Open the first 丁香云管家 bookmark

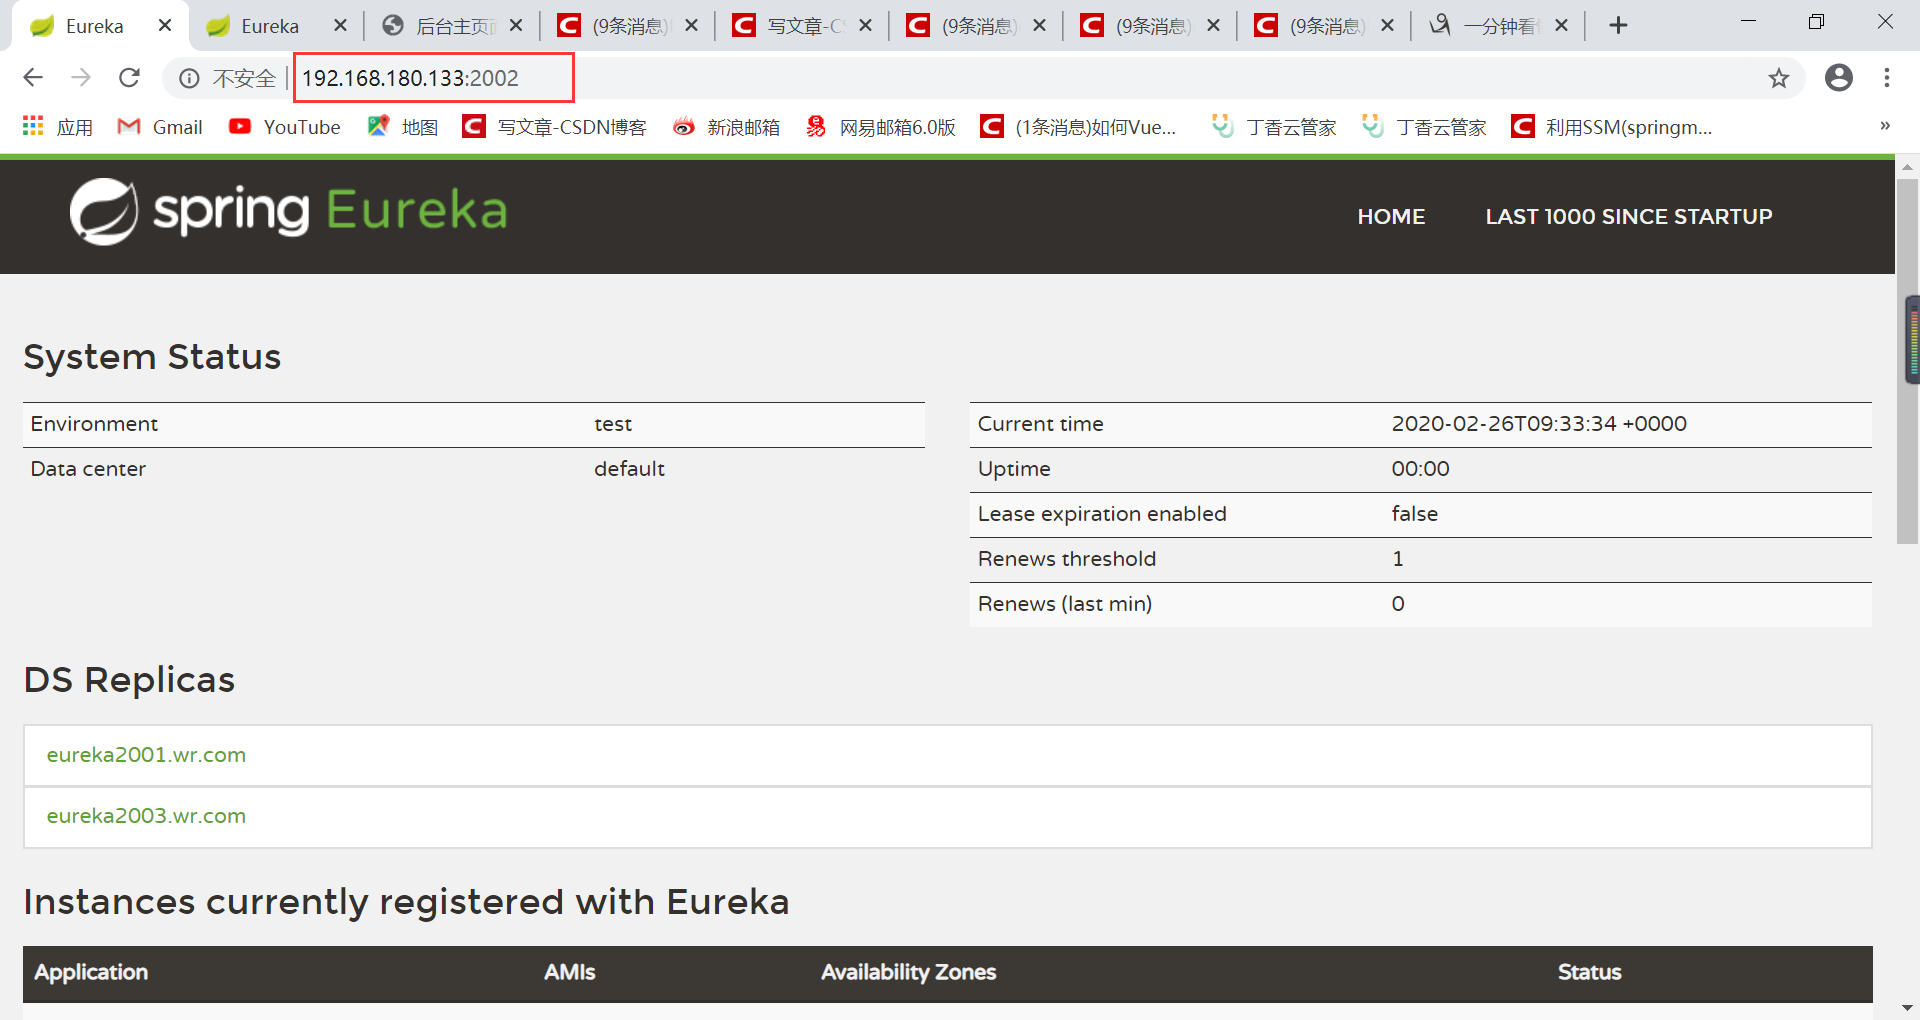click(x=1274, y=127)
